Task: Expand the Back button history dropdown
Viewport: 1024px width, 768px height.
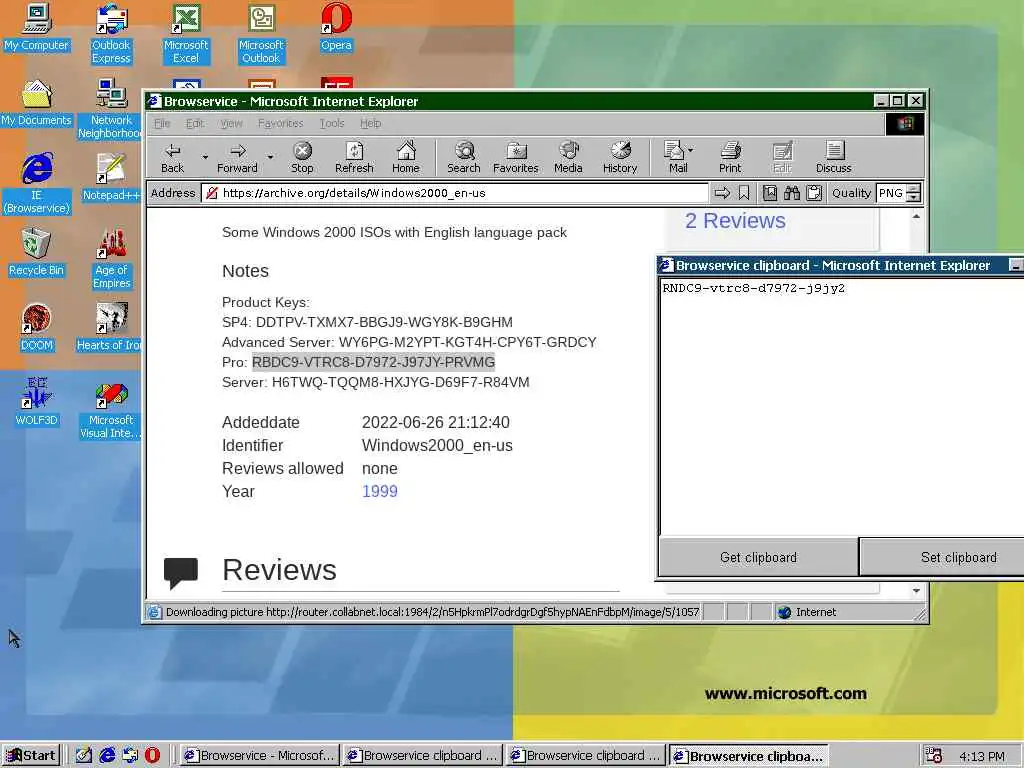Action: tap(204, 157)
